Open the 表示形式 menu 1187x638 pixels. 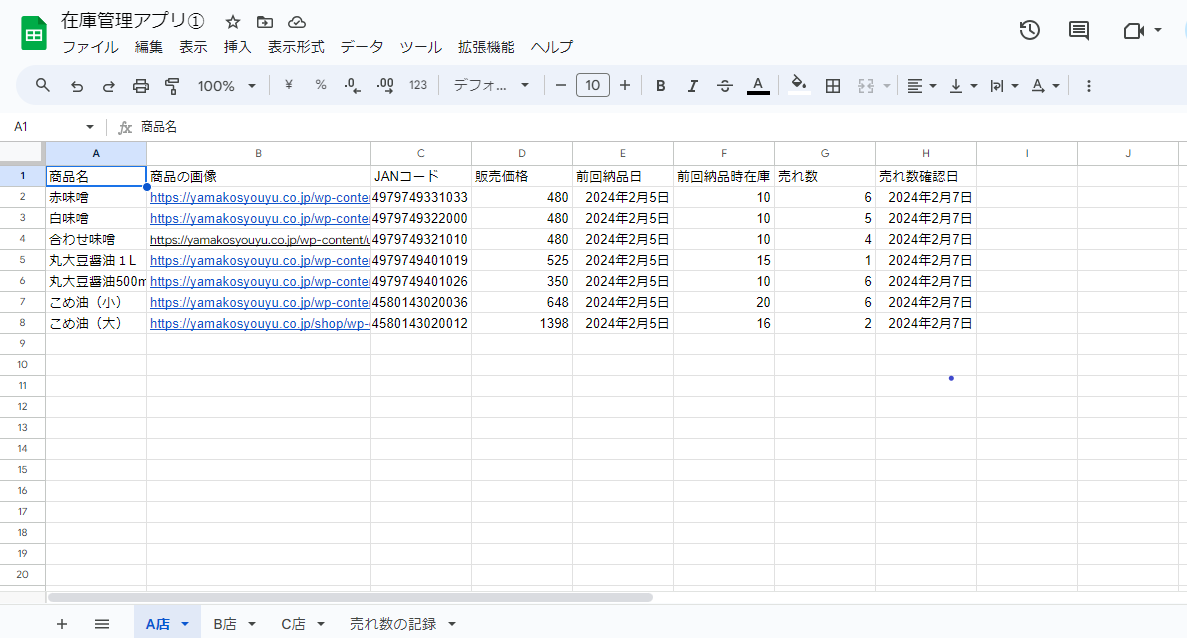tap(296, 47)
